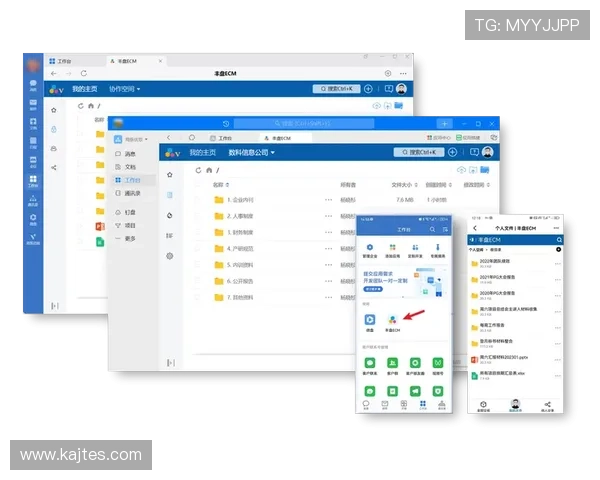Open the 协作空间 dropdown in the back window
The height and width of the screenshot is (480, 600).
[125, 89]
